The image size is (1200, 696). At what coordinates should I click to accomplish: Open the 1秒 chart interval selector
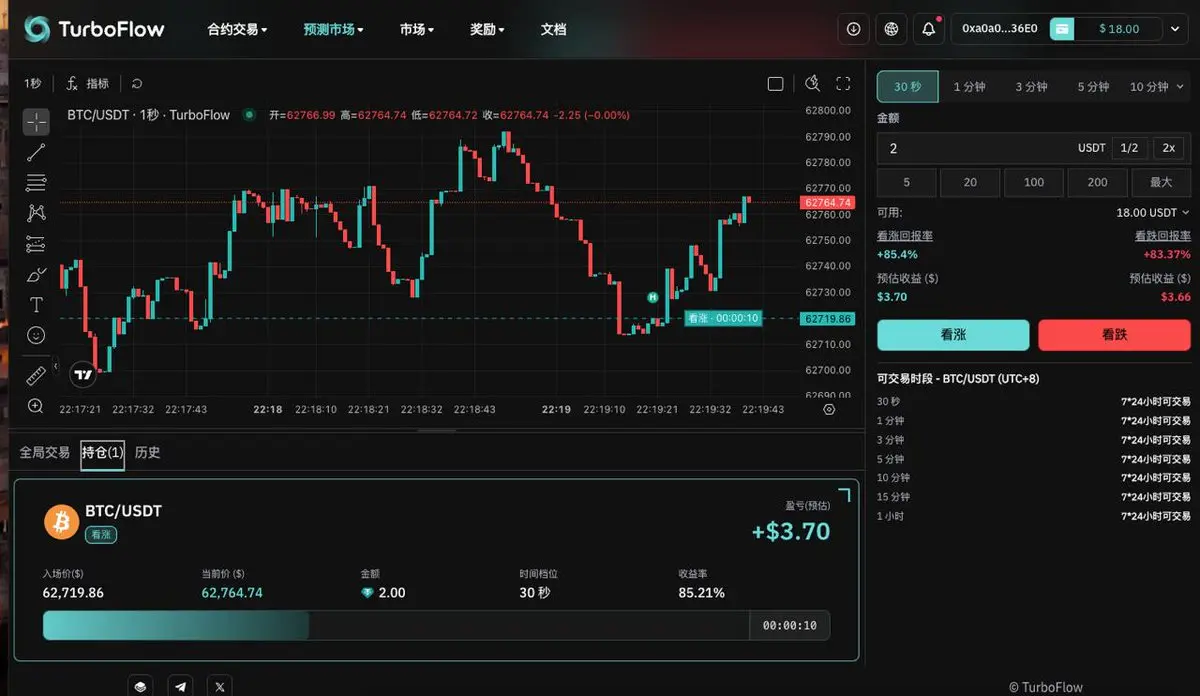(33, 84)
